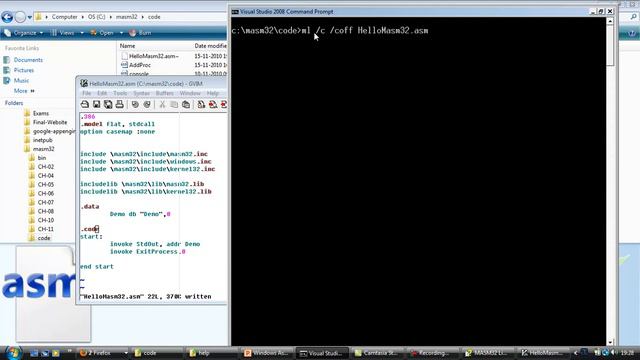Expand the masm32 breadcrumb arrow in address bar
Image resolution: width=640 pixels, height=360 pixels.
(x=142, y=17)
